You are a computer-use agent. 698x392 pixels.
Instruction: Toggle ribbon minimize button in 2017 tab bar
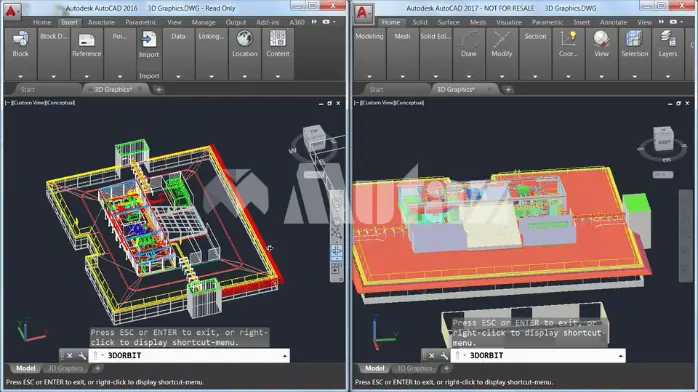coord(675,22)
